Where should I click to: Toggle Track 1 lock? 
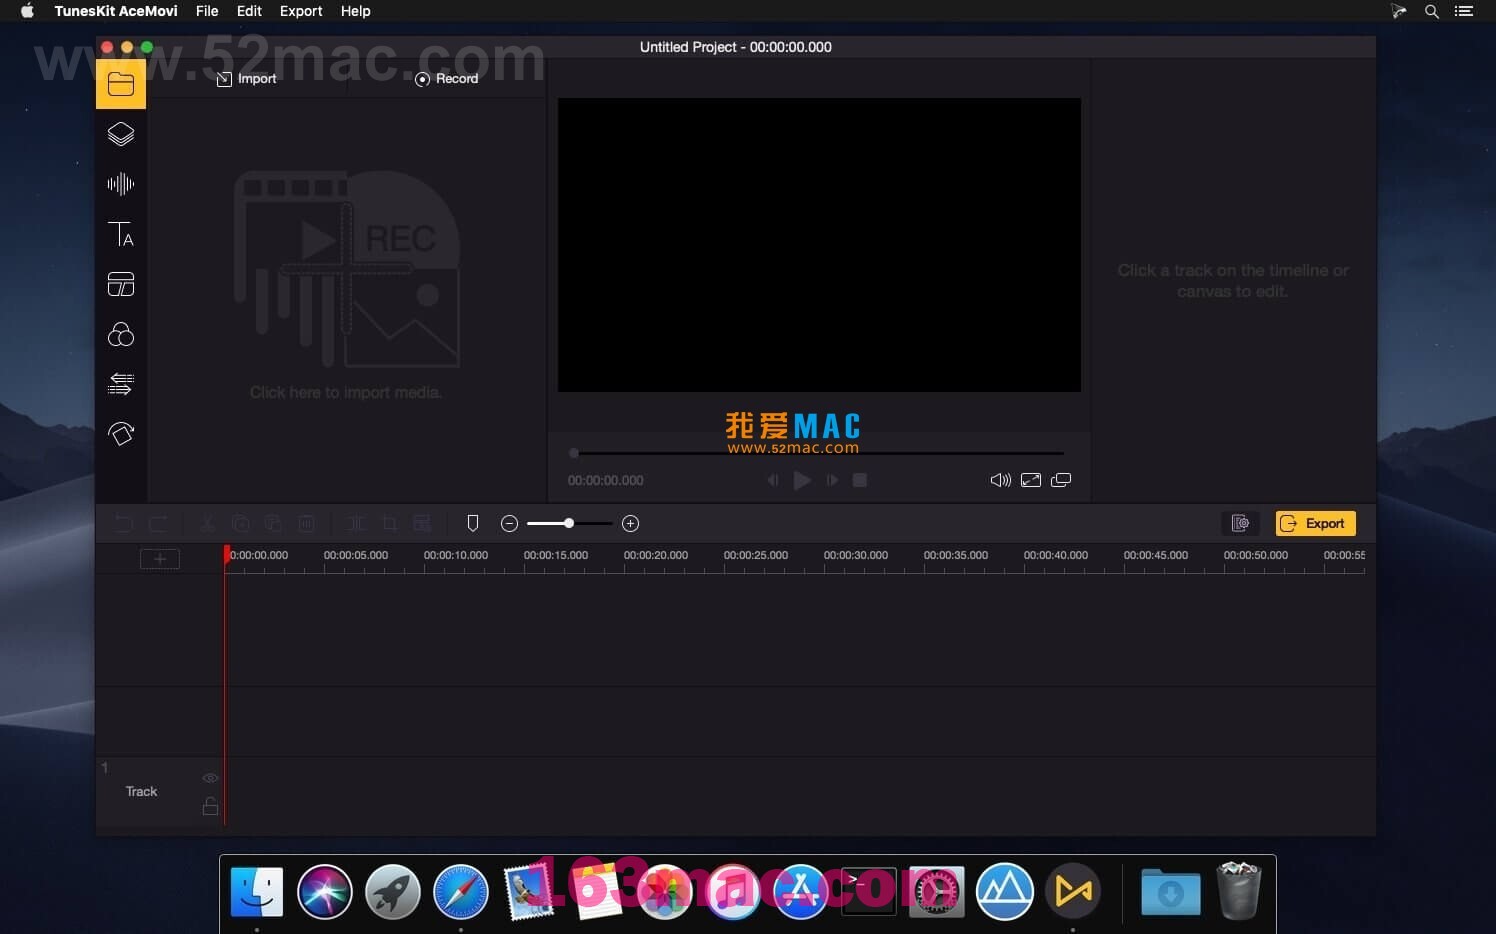coord(210,806)
